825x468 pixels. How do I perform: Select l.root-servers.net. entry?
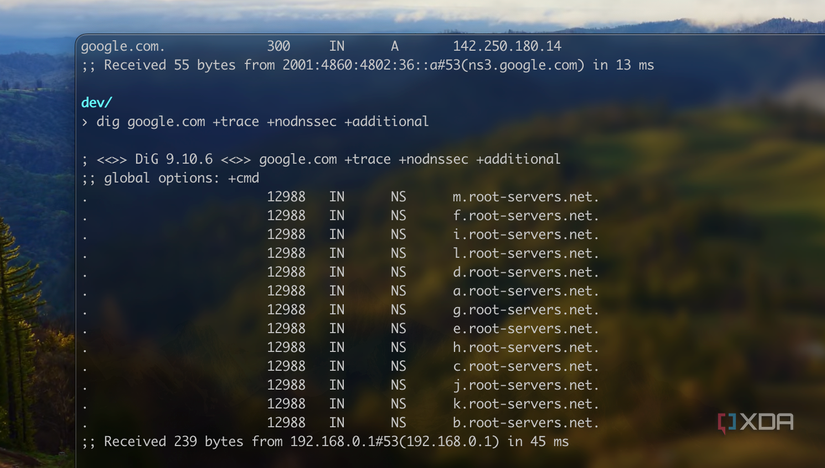pos(526,253)
